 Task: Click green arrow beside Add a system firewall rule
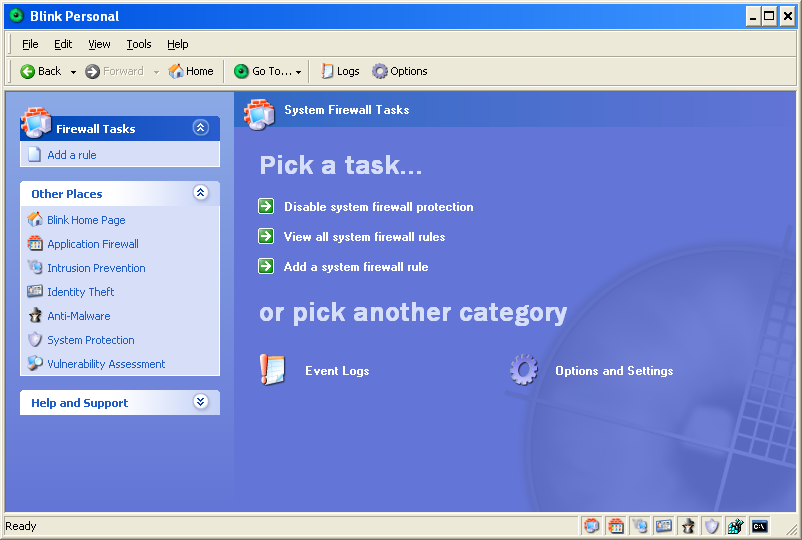266,266
